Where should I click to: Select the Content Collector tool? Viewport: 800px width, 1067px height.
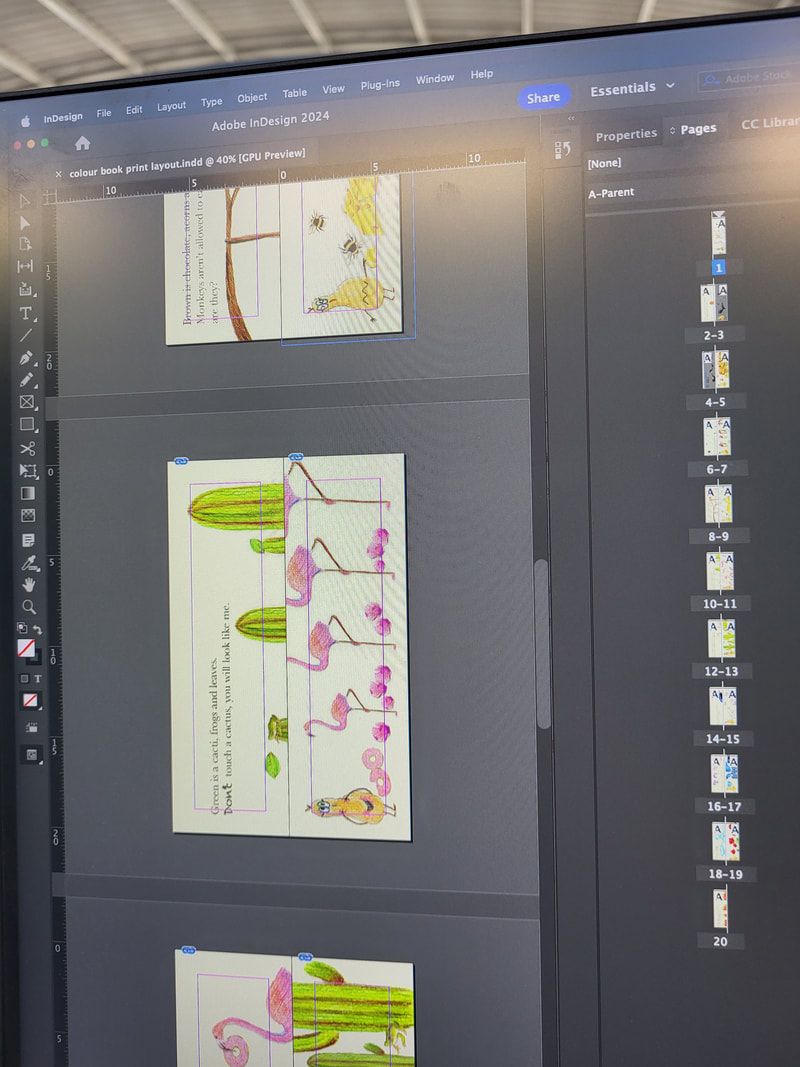click(26, 289)
